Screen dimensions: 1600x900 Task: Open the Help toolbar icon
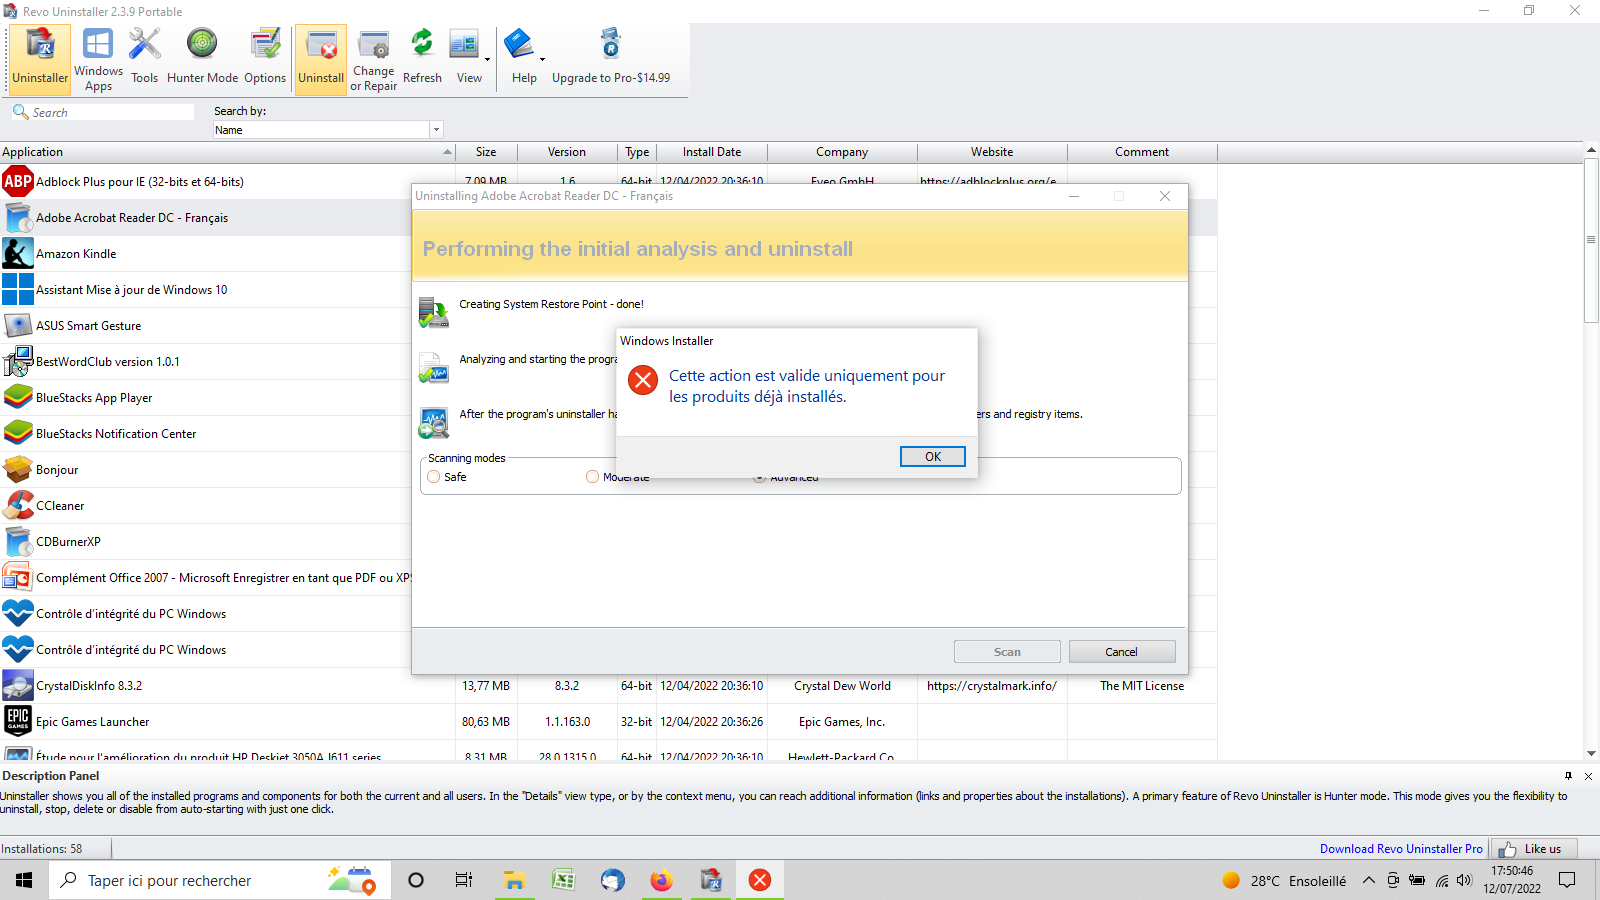click(520, 58)
